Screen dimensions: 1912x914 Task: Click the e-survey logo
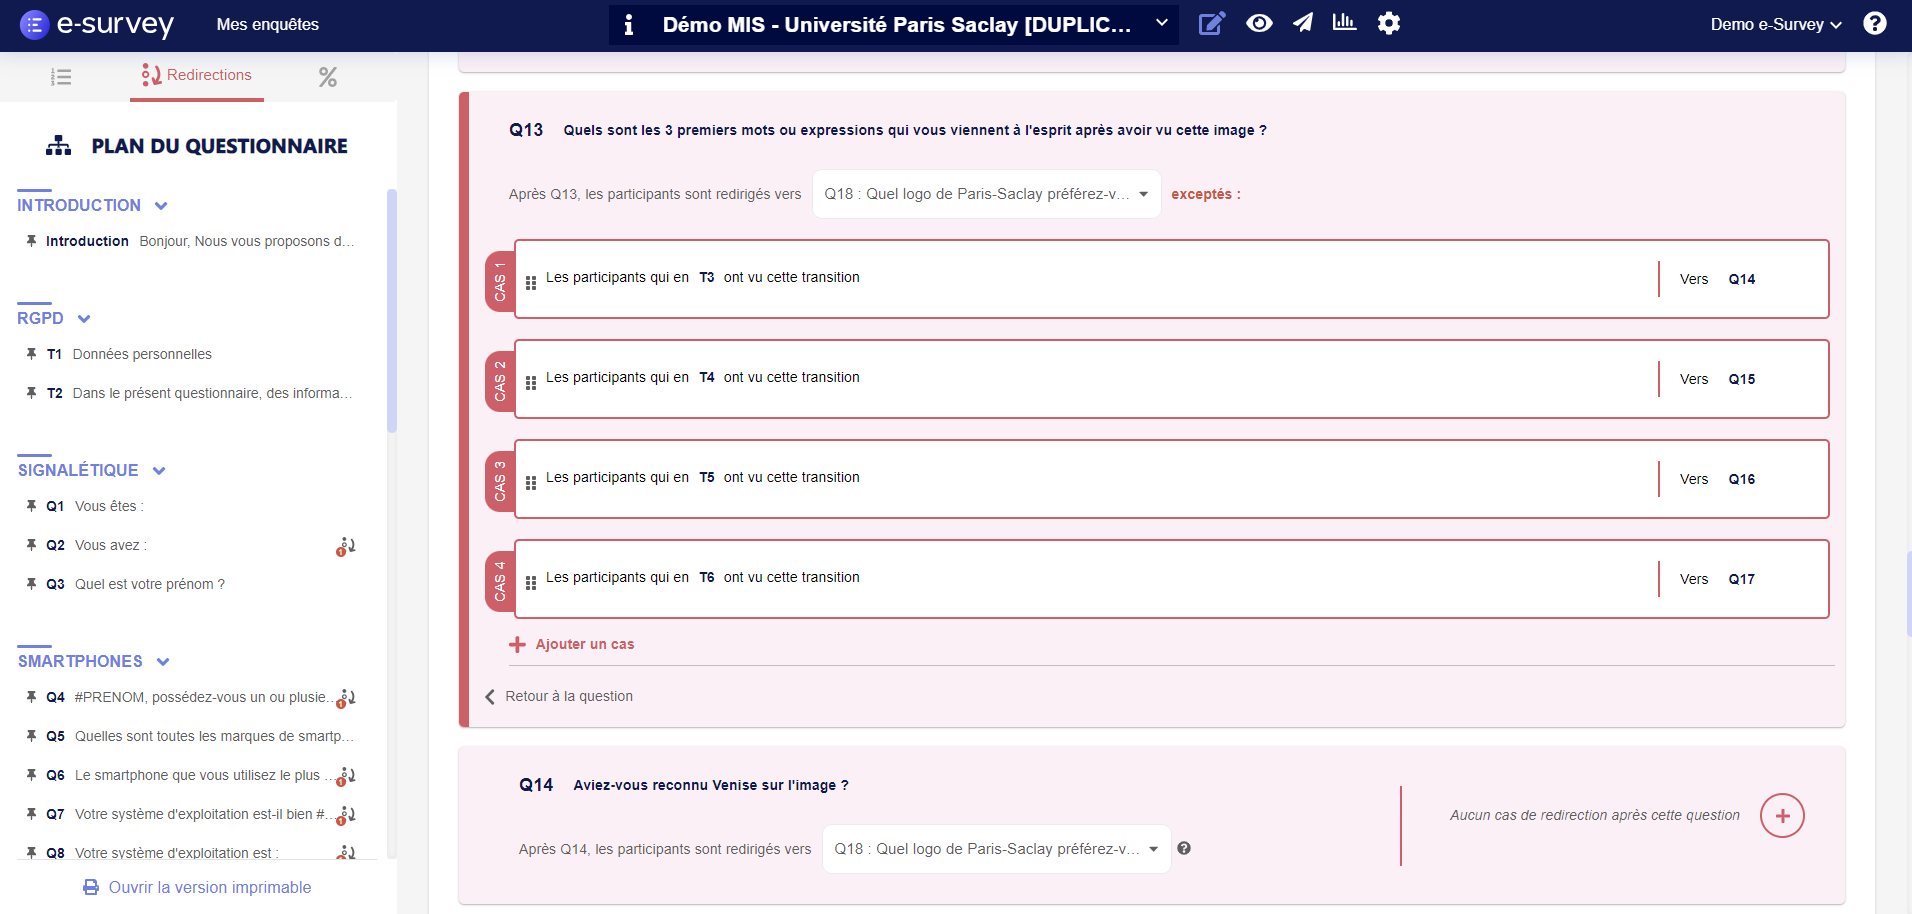point(97,25)
